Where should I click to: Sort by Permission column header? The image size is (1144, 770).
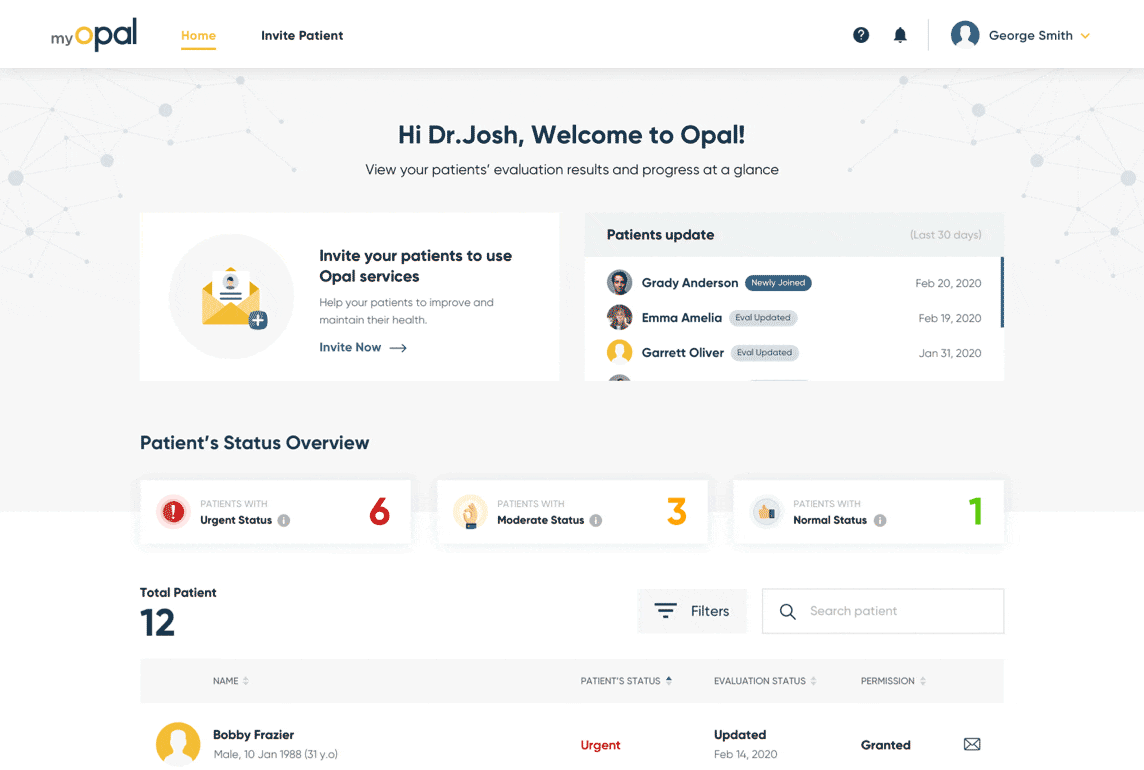[893, 681]
